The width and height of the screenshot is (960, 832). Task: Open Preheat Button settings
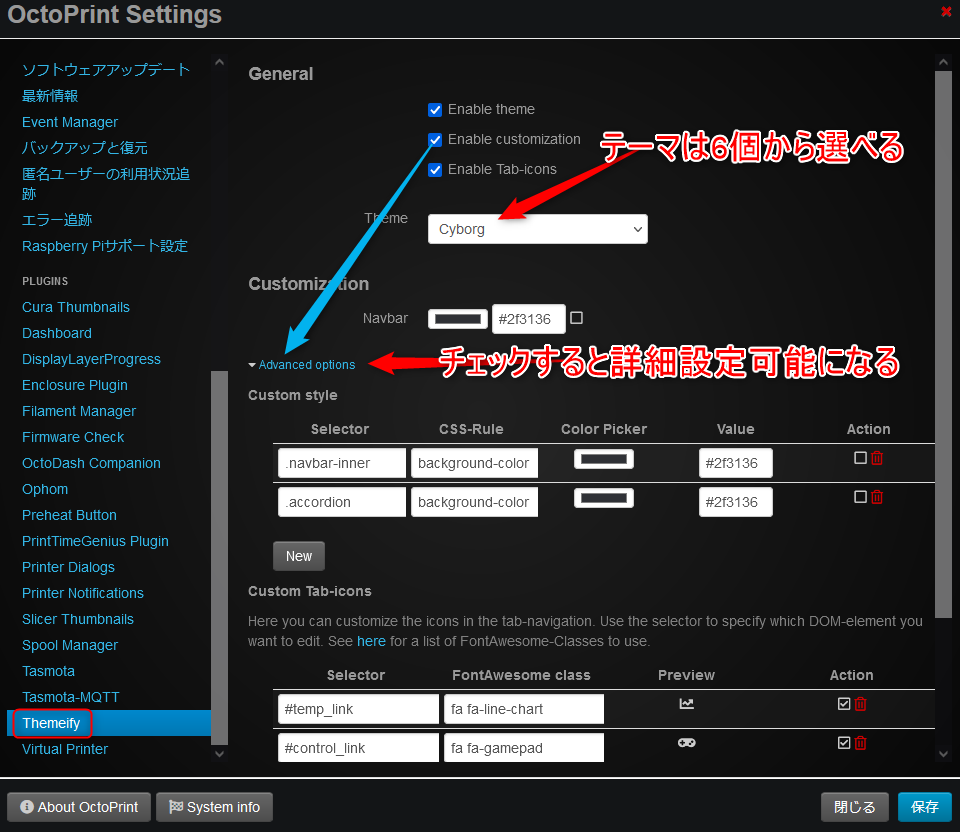coord(69,515)
